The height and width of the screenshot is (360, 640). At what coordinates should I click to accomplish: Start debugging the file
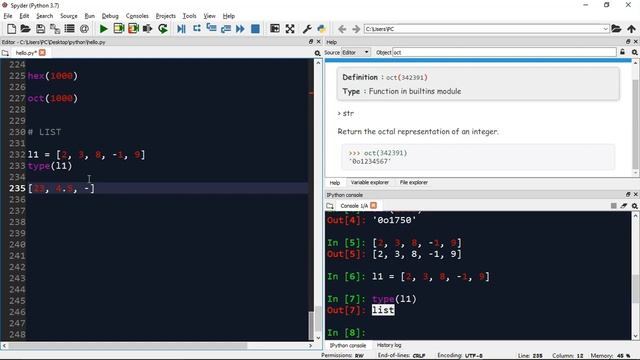(x=181, y=29)
